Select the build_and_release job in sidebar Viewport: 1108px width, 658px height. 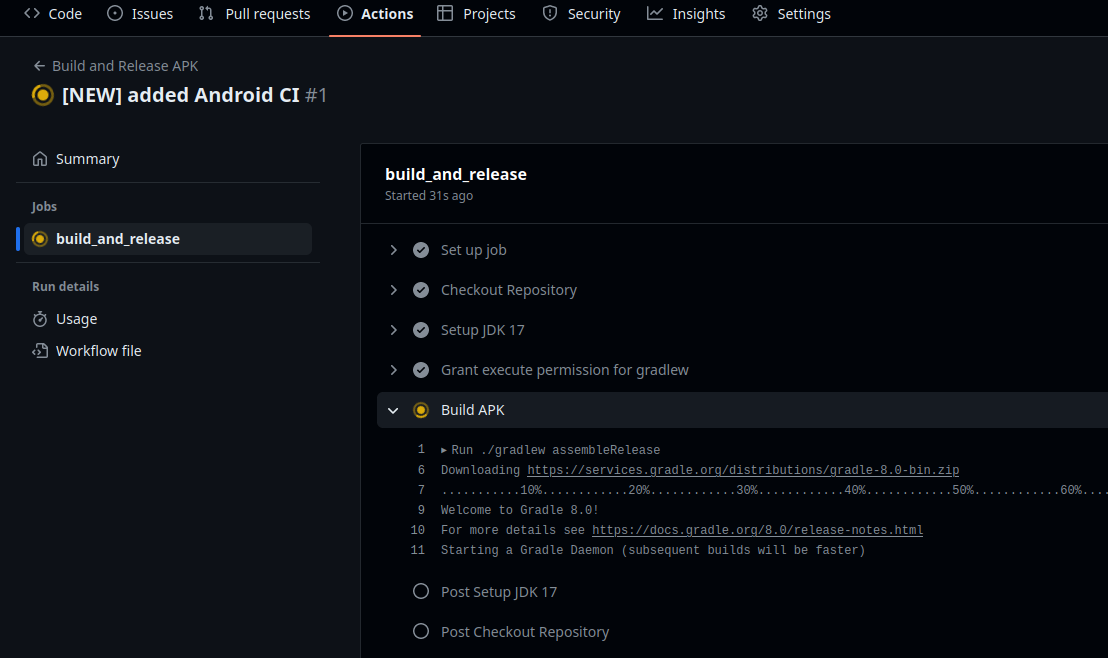click(x=167, y=239)
